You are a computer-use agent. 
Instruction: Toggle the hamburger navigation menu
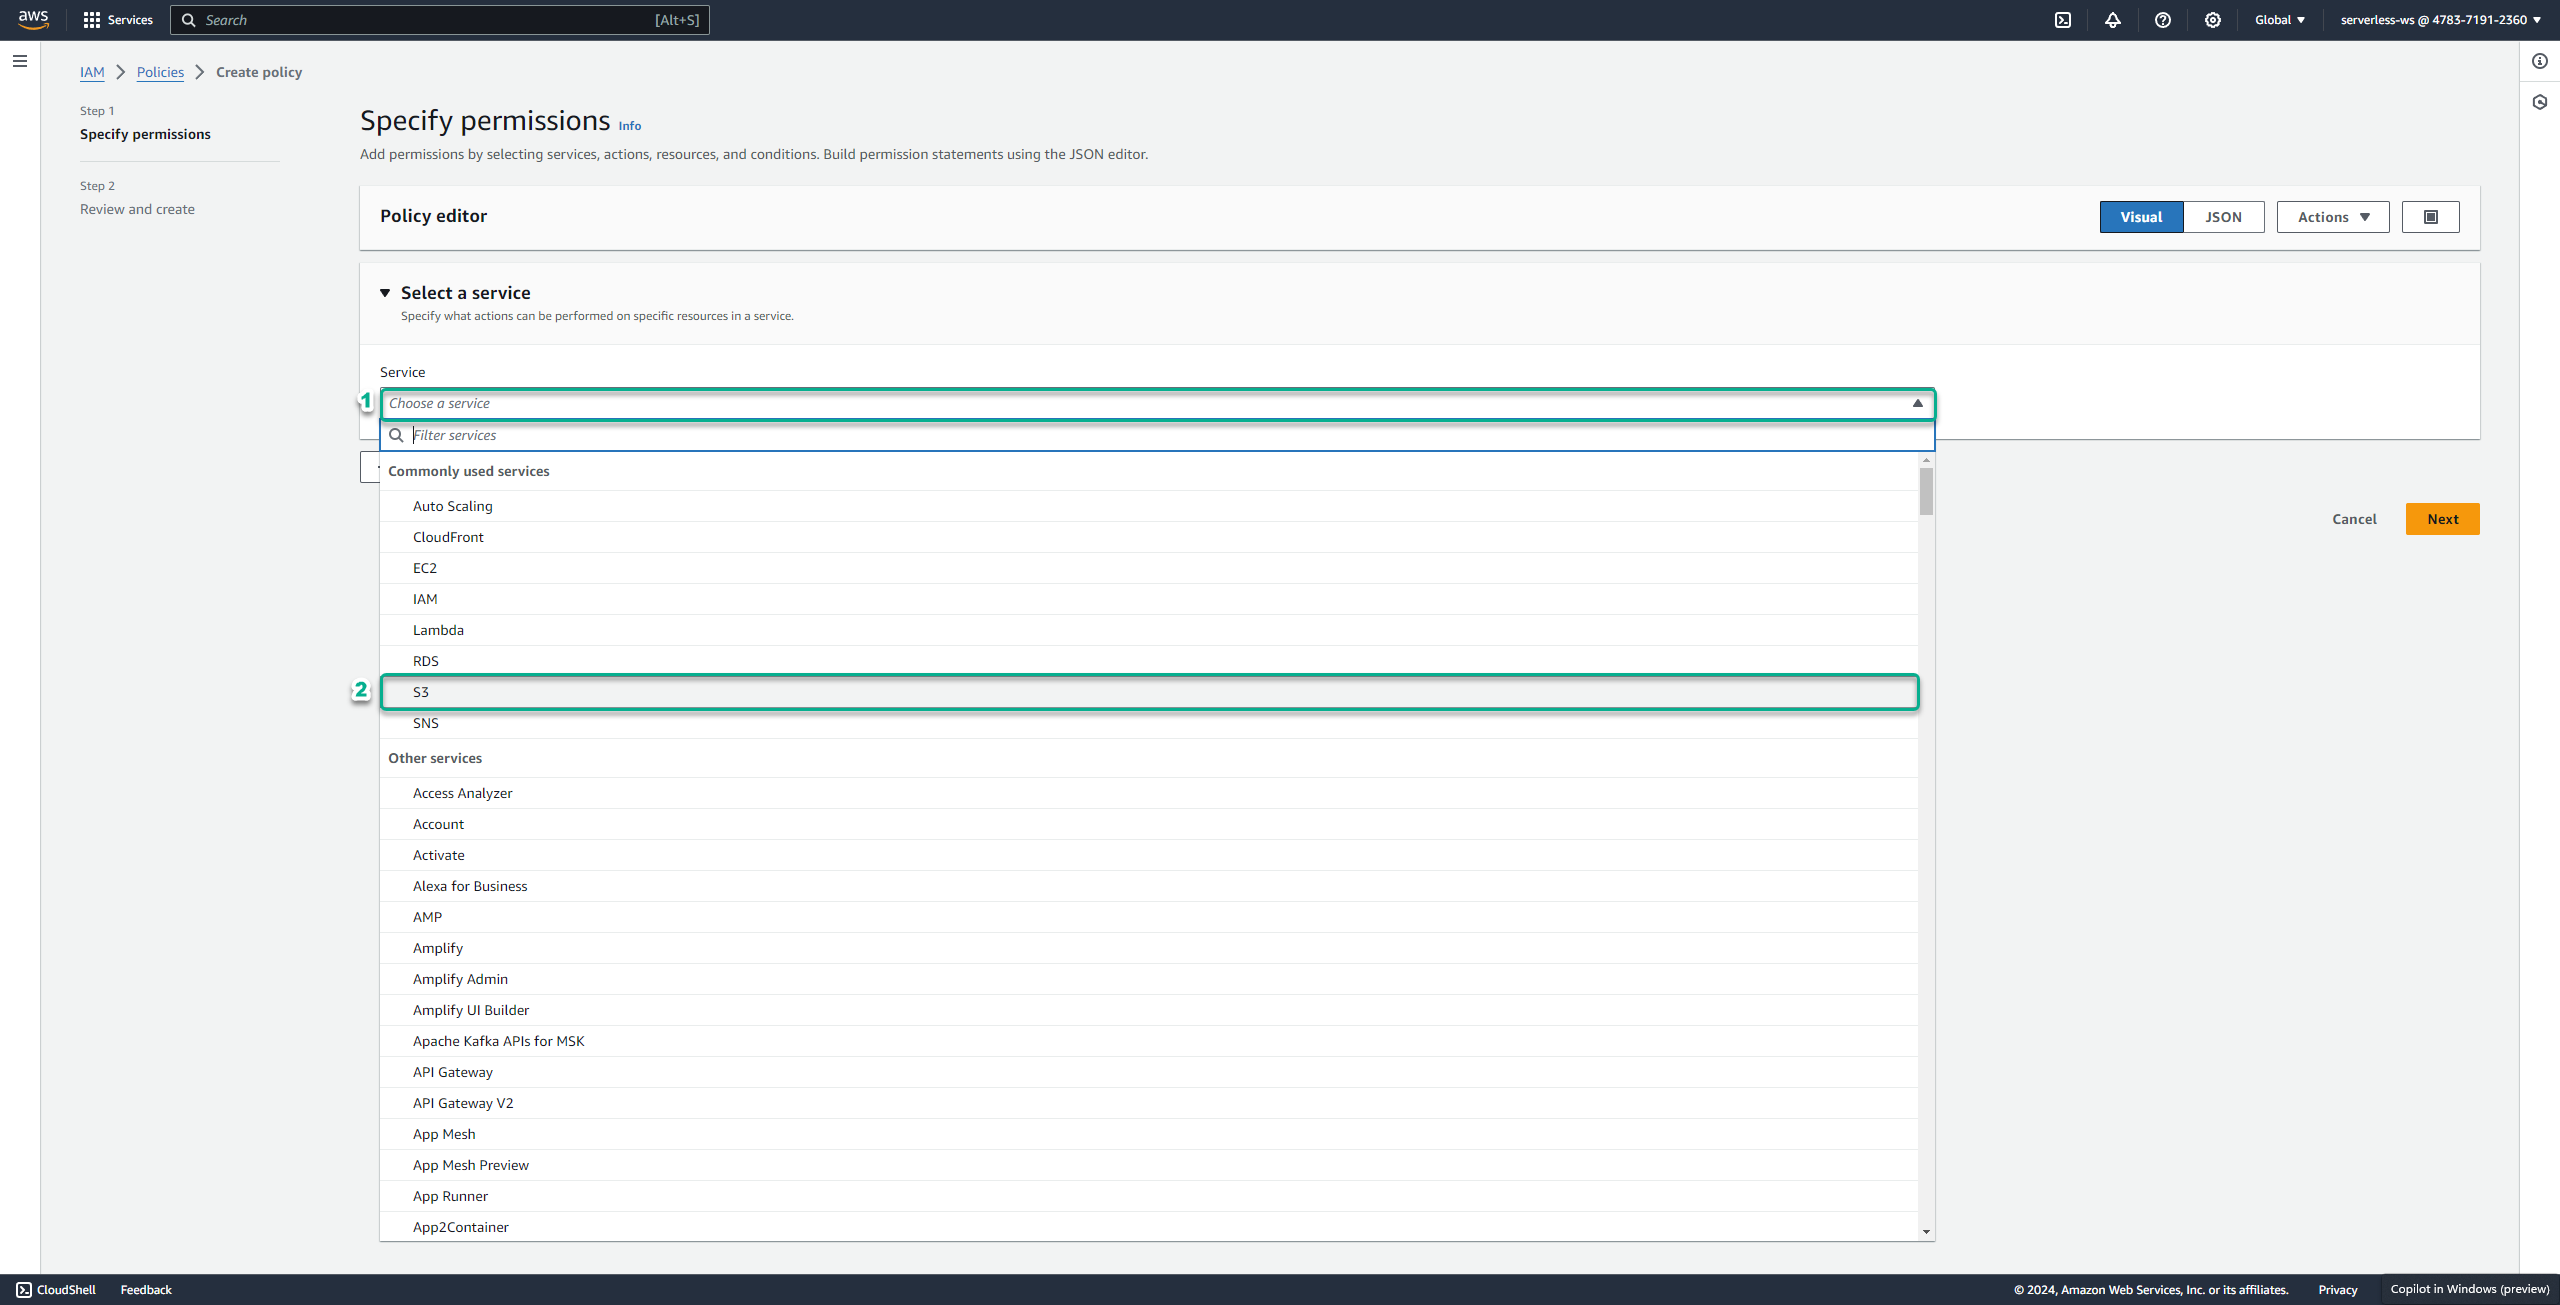20,61
